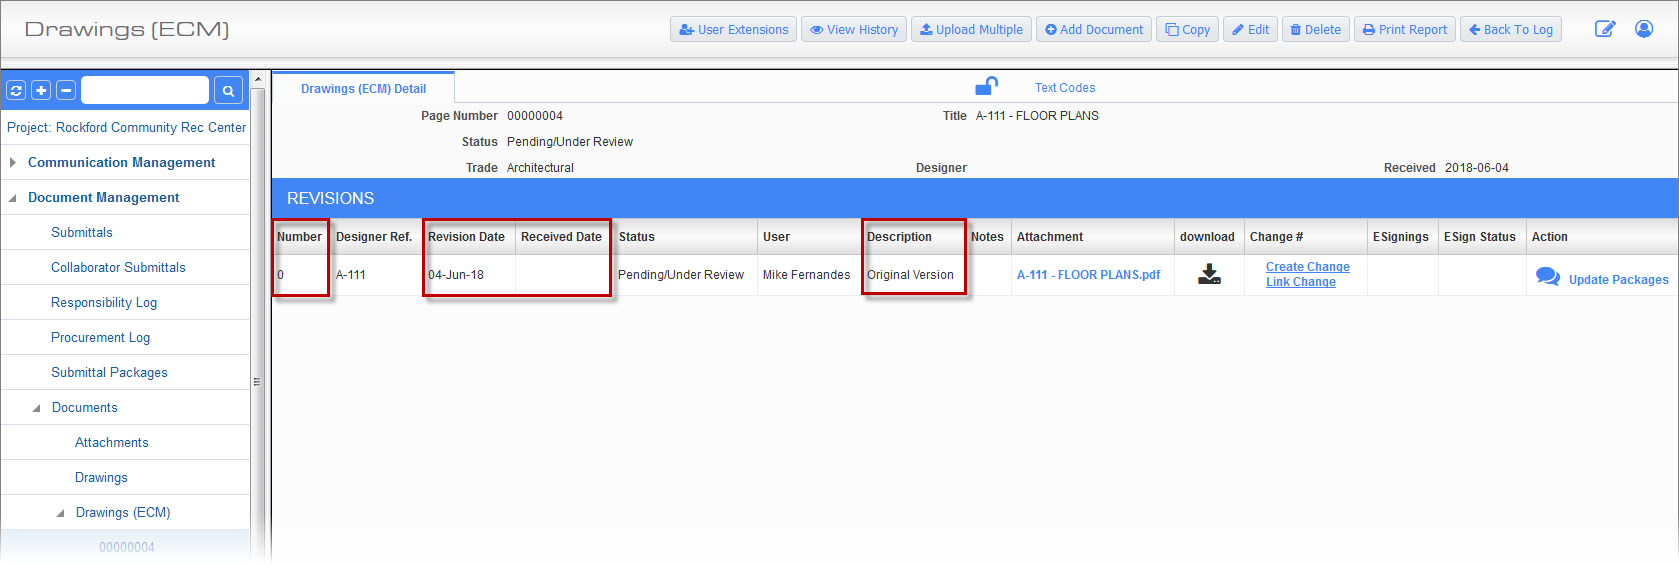Click the ESignings column header
This screenshot has height=564, width=1679.
pyautogui.click(x=1400, y=237)
